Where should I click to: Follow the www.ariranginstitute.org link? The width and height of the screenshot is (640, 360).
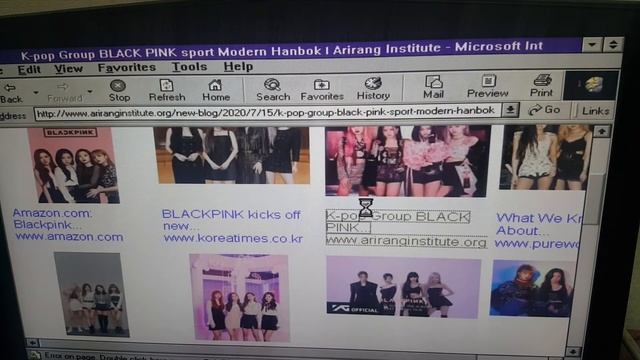407,242
